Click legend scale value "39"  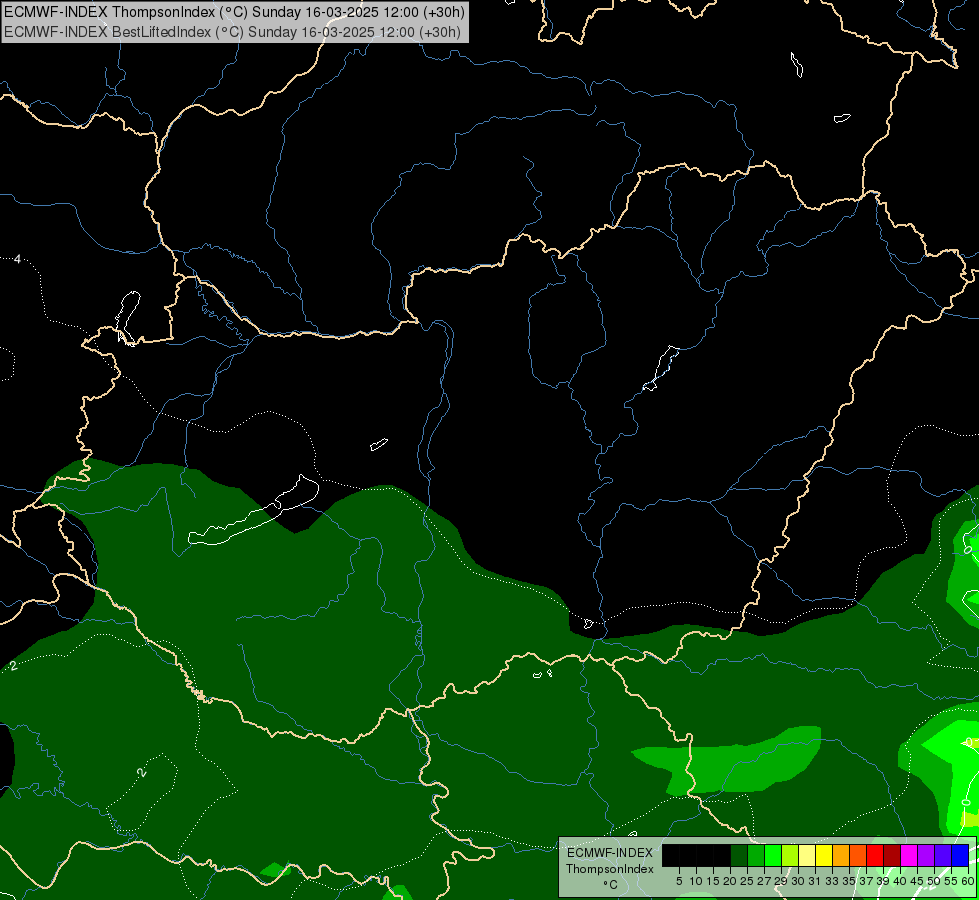tap(883, 881)
